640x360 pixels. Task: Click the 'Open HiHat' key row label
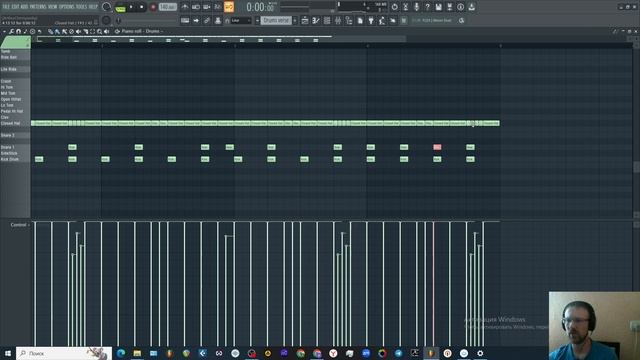click(15, 99)
